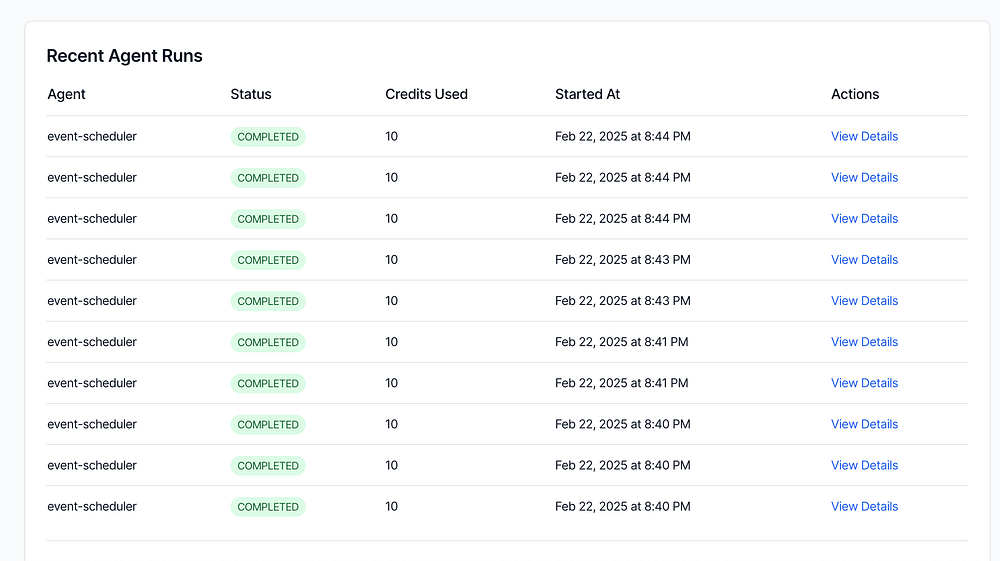Click the Agent column header
This screenshot has width=1000, height=561.
click(x=67, y=94)
